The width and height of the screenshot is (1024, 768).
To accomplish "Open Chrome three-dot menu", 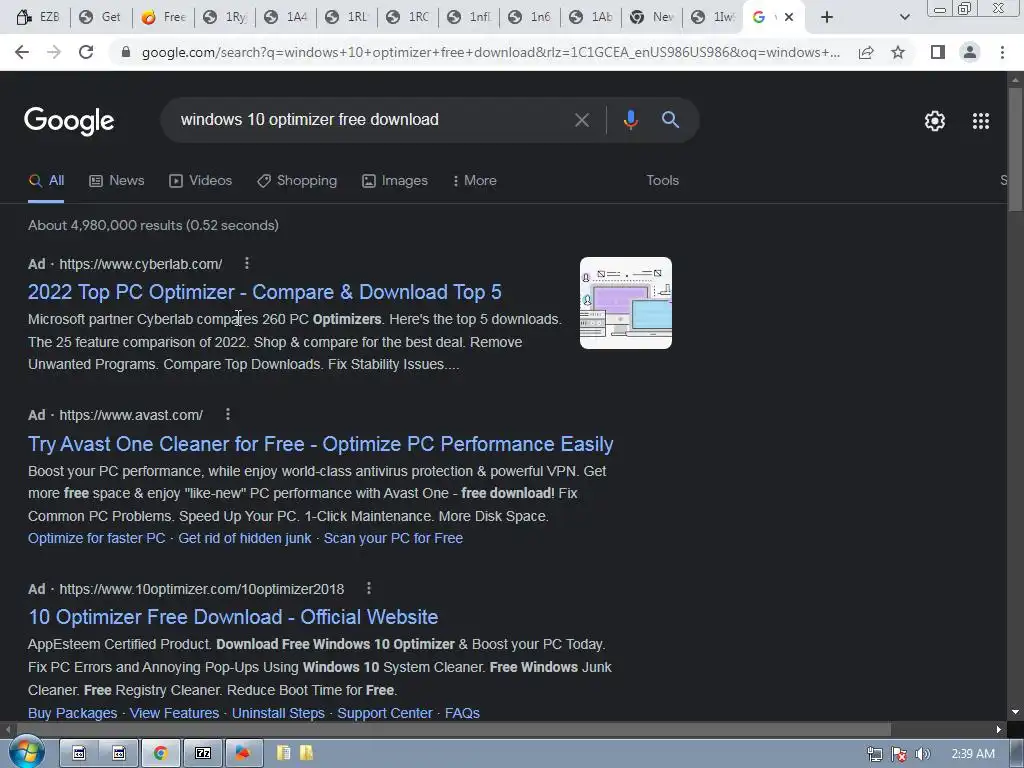I will click(1002, 52).
